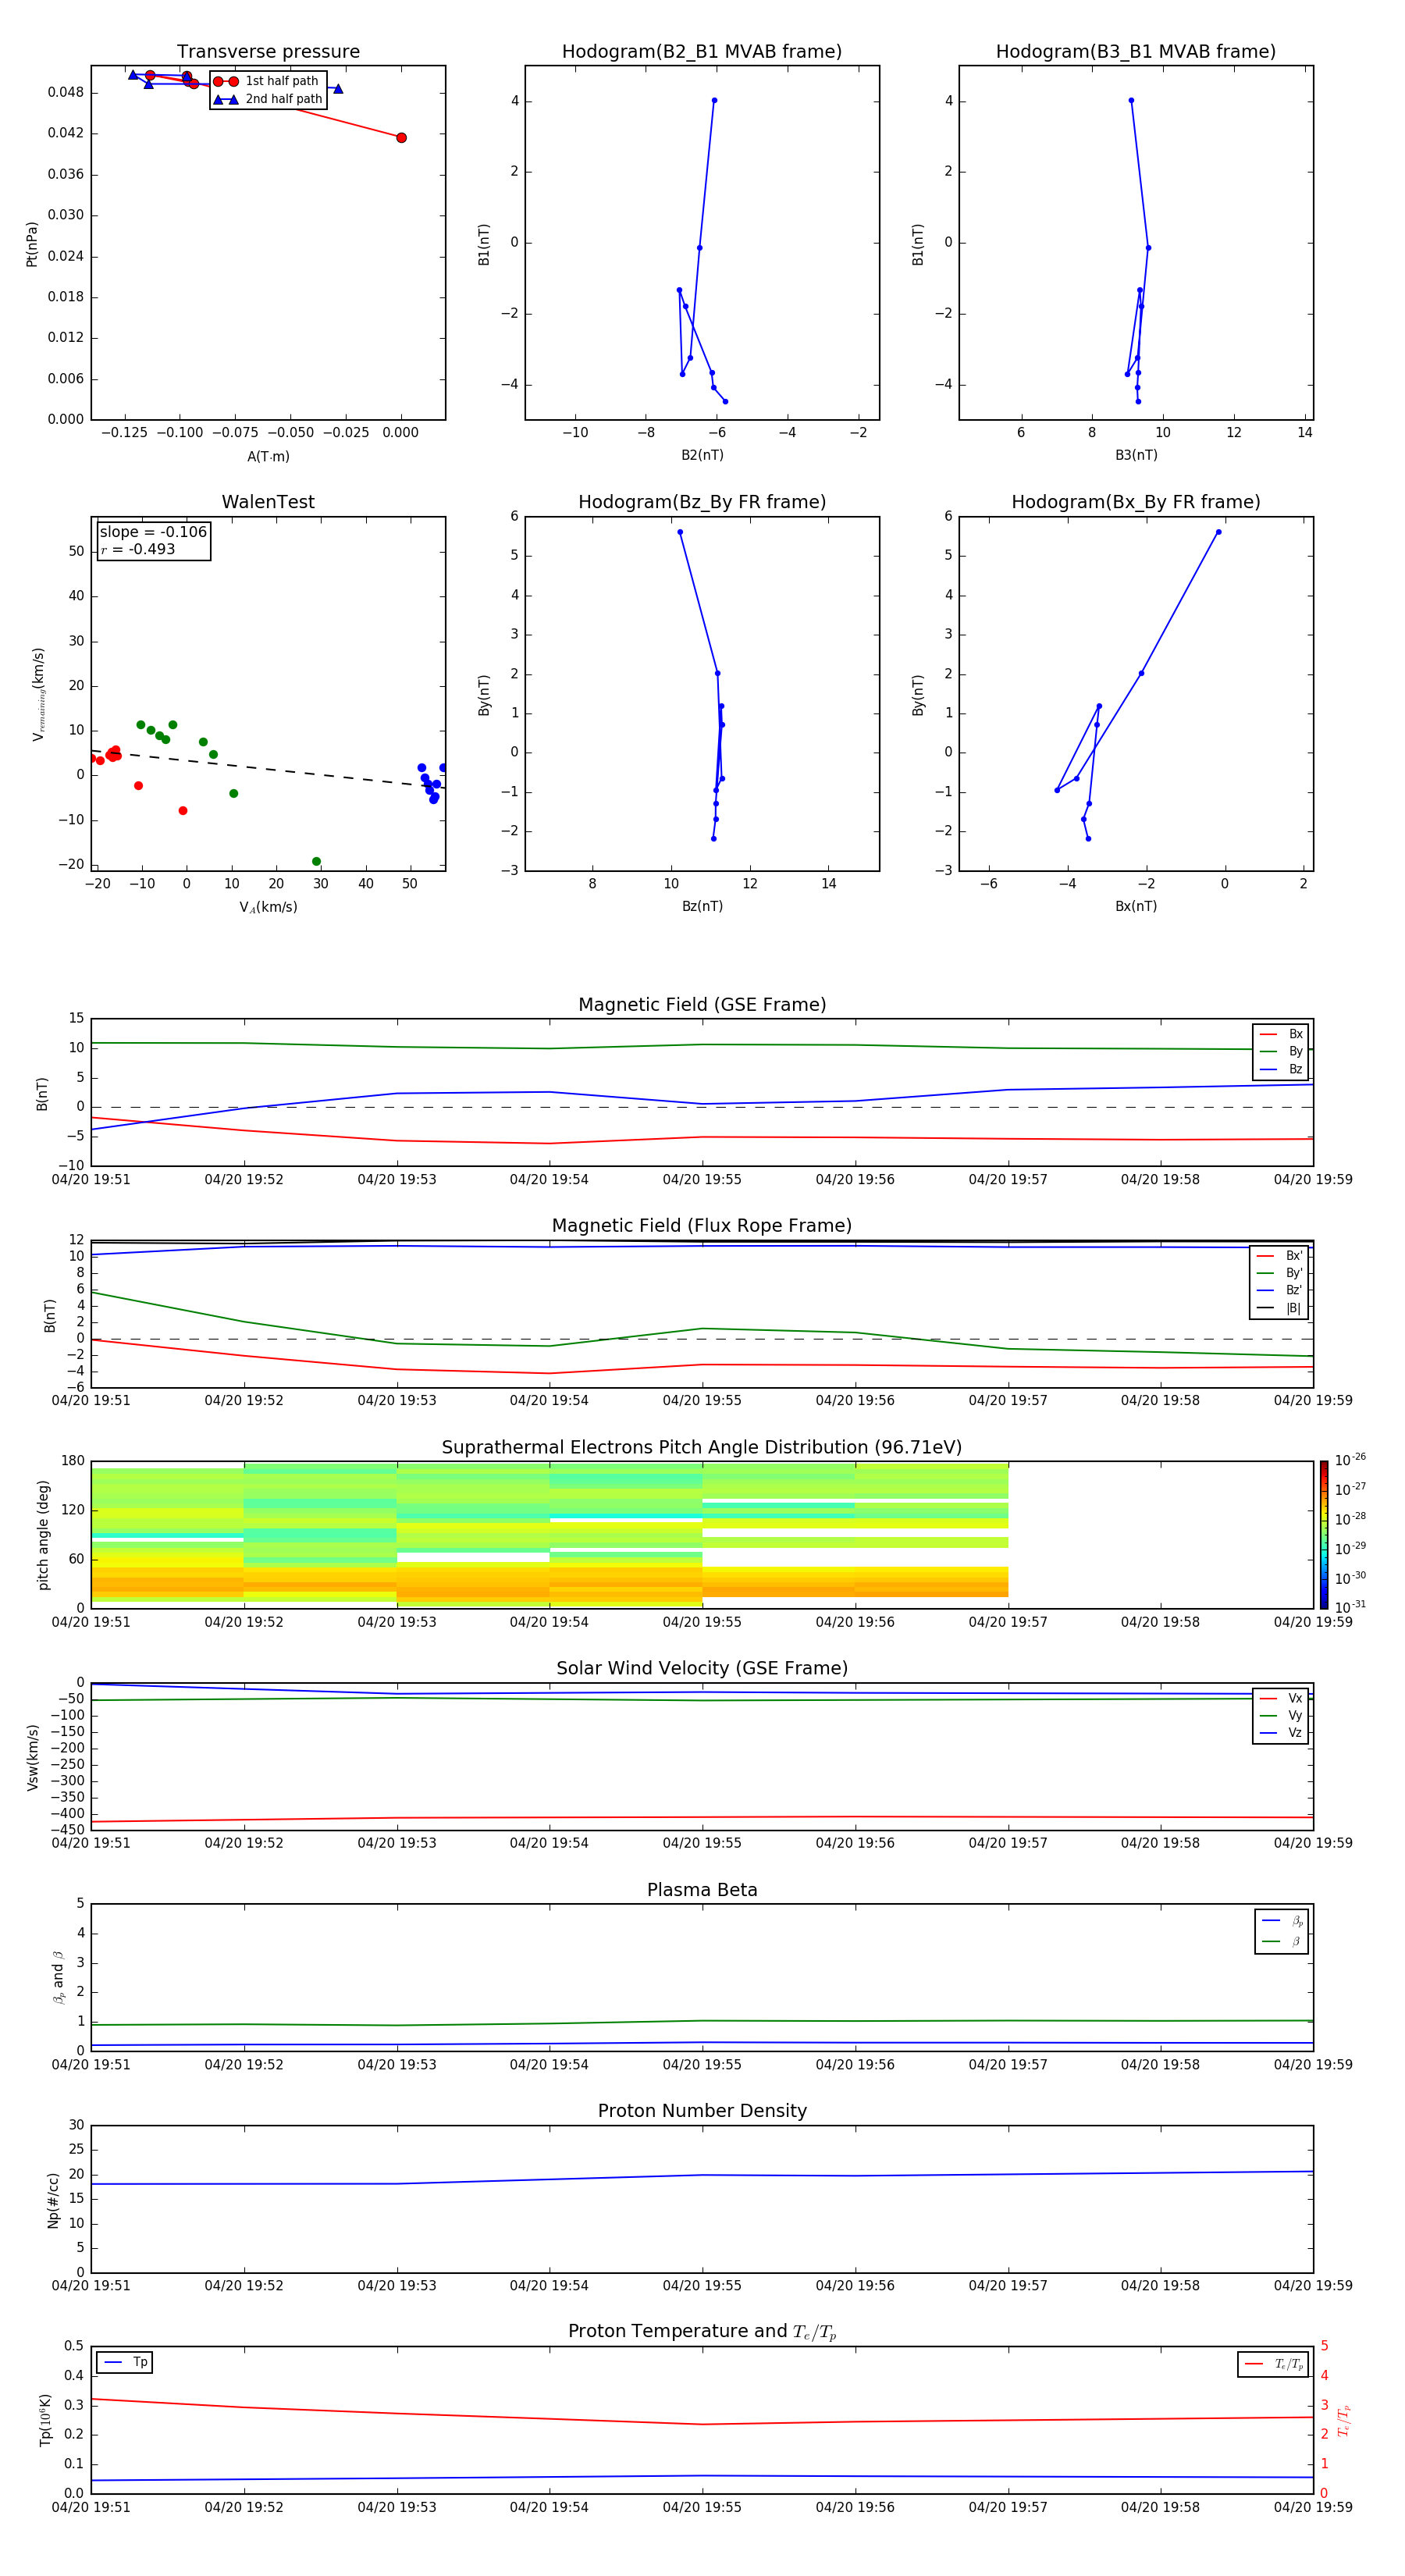Click the 'Magnetic Field (GSE Frame)' title
The width and height of the screenshot is (1405, 2576).
click(x=702, y=1005)
